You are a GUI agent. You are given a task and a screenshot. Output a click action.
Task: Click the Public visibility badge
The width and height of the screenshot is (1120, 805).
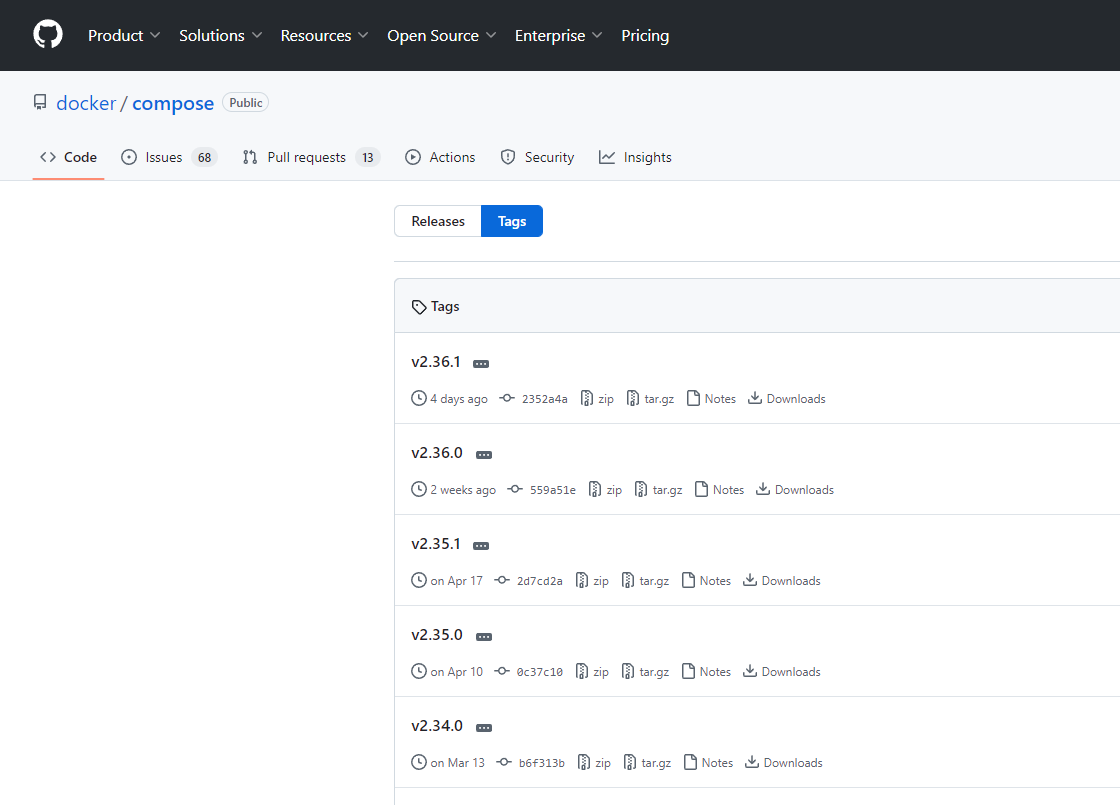(x=246, y=103)
